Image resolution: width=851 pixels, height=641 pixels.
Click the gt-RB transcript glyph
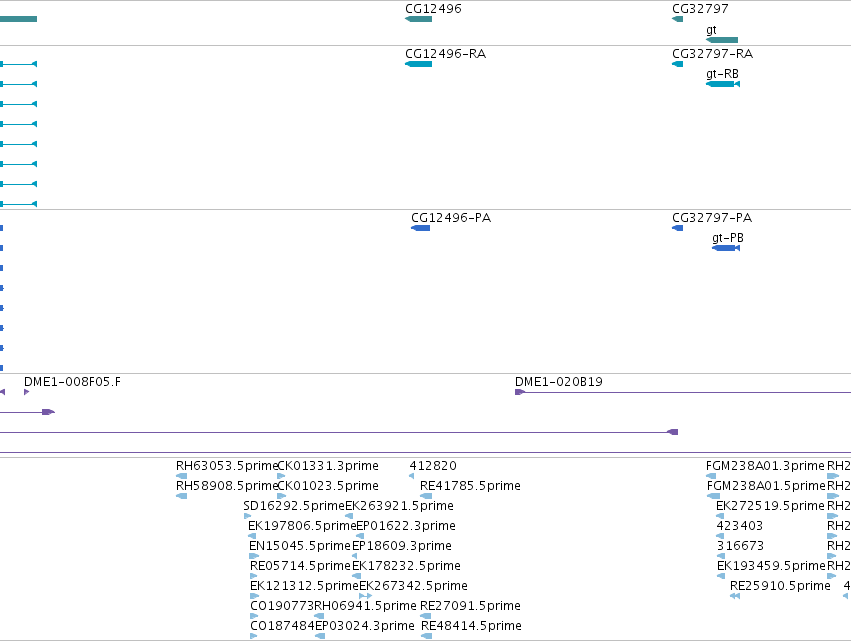(x=723, y=84)
